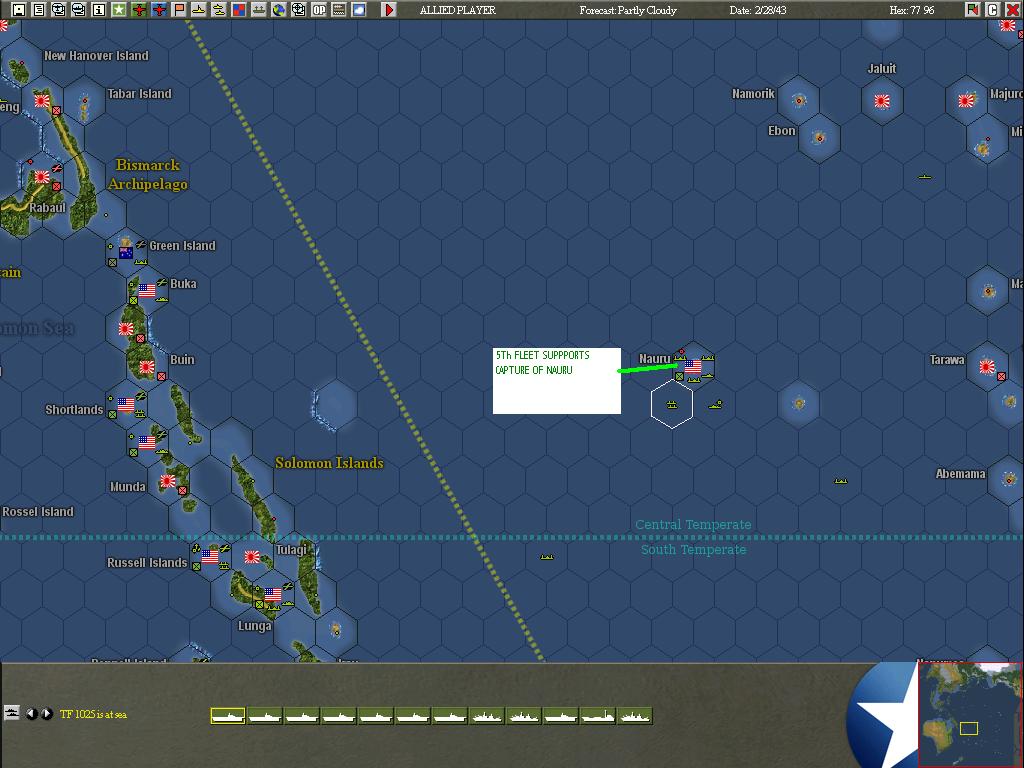Click the crosshair target toolbar icon
Screen dimensions: 1024x768
coord(298,10)
